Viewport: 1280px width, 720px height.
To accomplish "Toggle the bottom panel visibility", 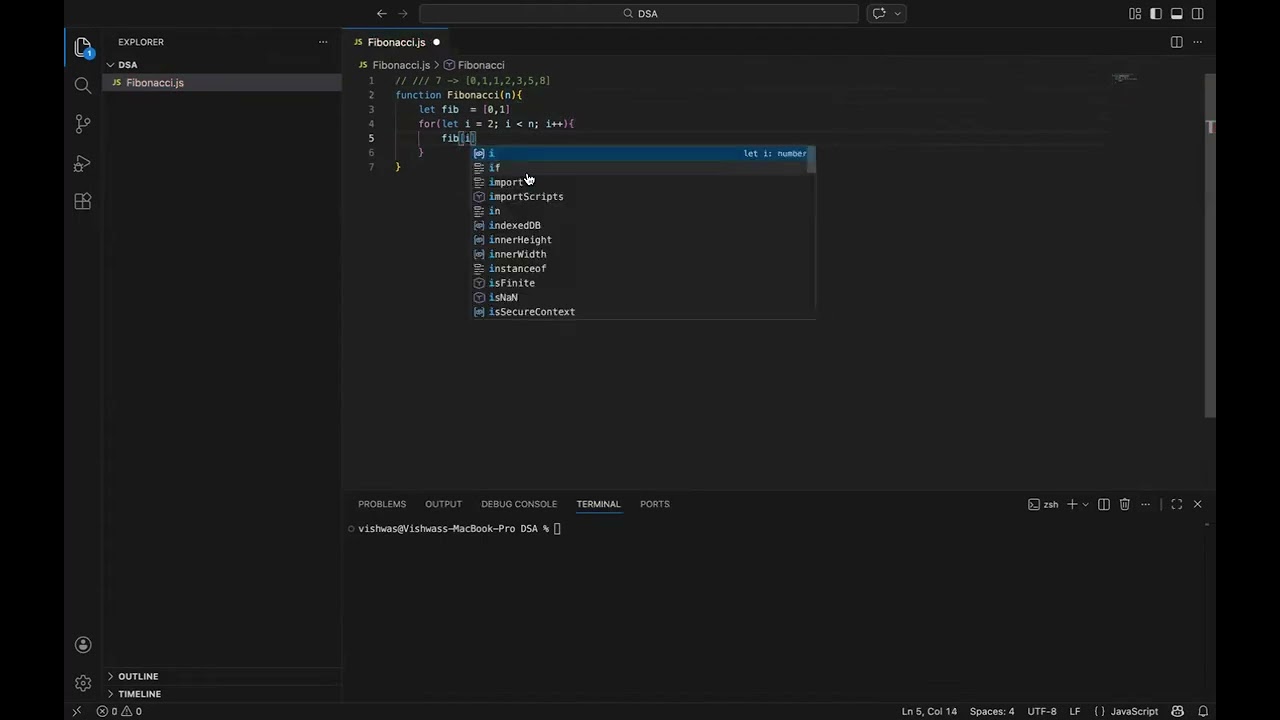I will (x=1177, y=13).
